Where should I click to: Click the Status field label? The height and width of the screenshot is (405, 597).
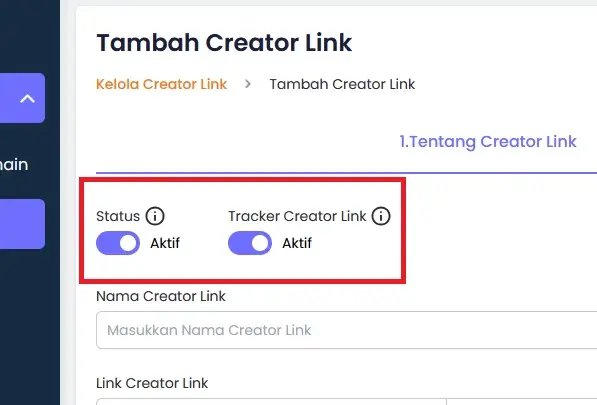tap(118, 216)
